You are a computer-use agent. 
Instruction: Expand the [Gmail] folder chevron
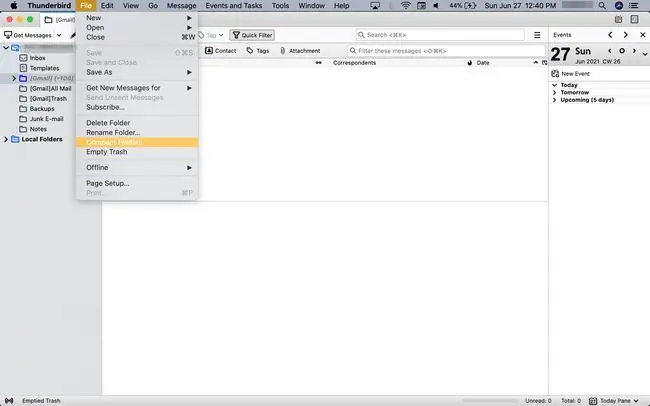click(14, 78)
